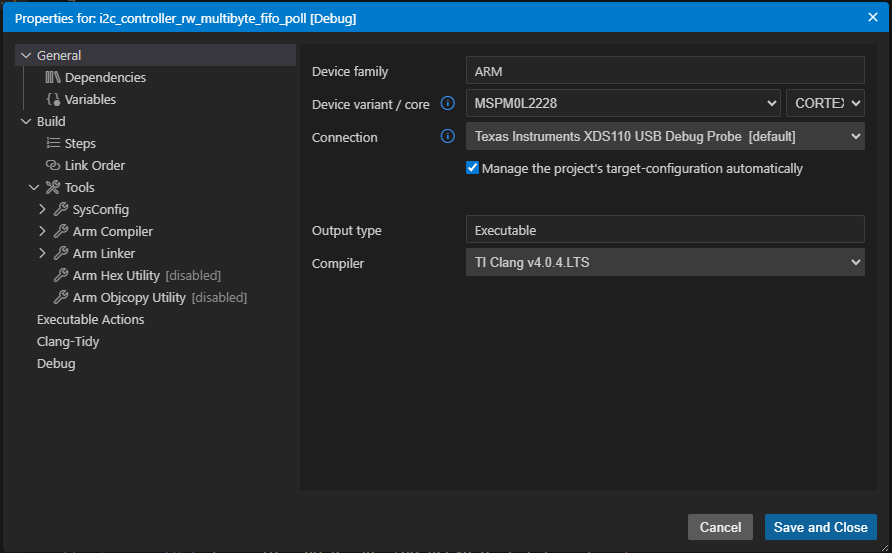This screenshot has width=892, height=553.
Task: Open Arm Linker settings
Action: click(104, 253)
